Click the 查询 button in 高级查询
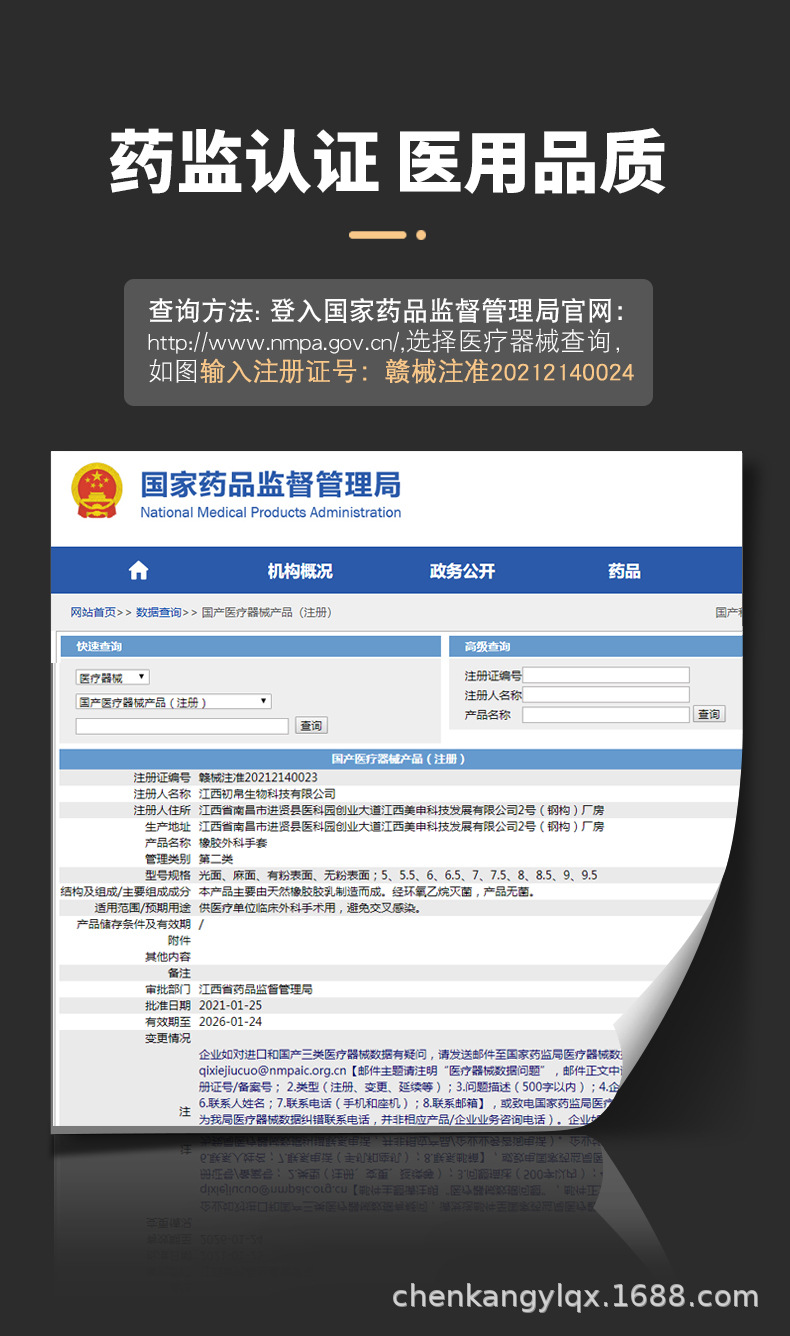The height and width of the screenshot is (1336, 790). coord(709,715)
